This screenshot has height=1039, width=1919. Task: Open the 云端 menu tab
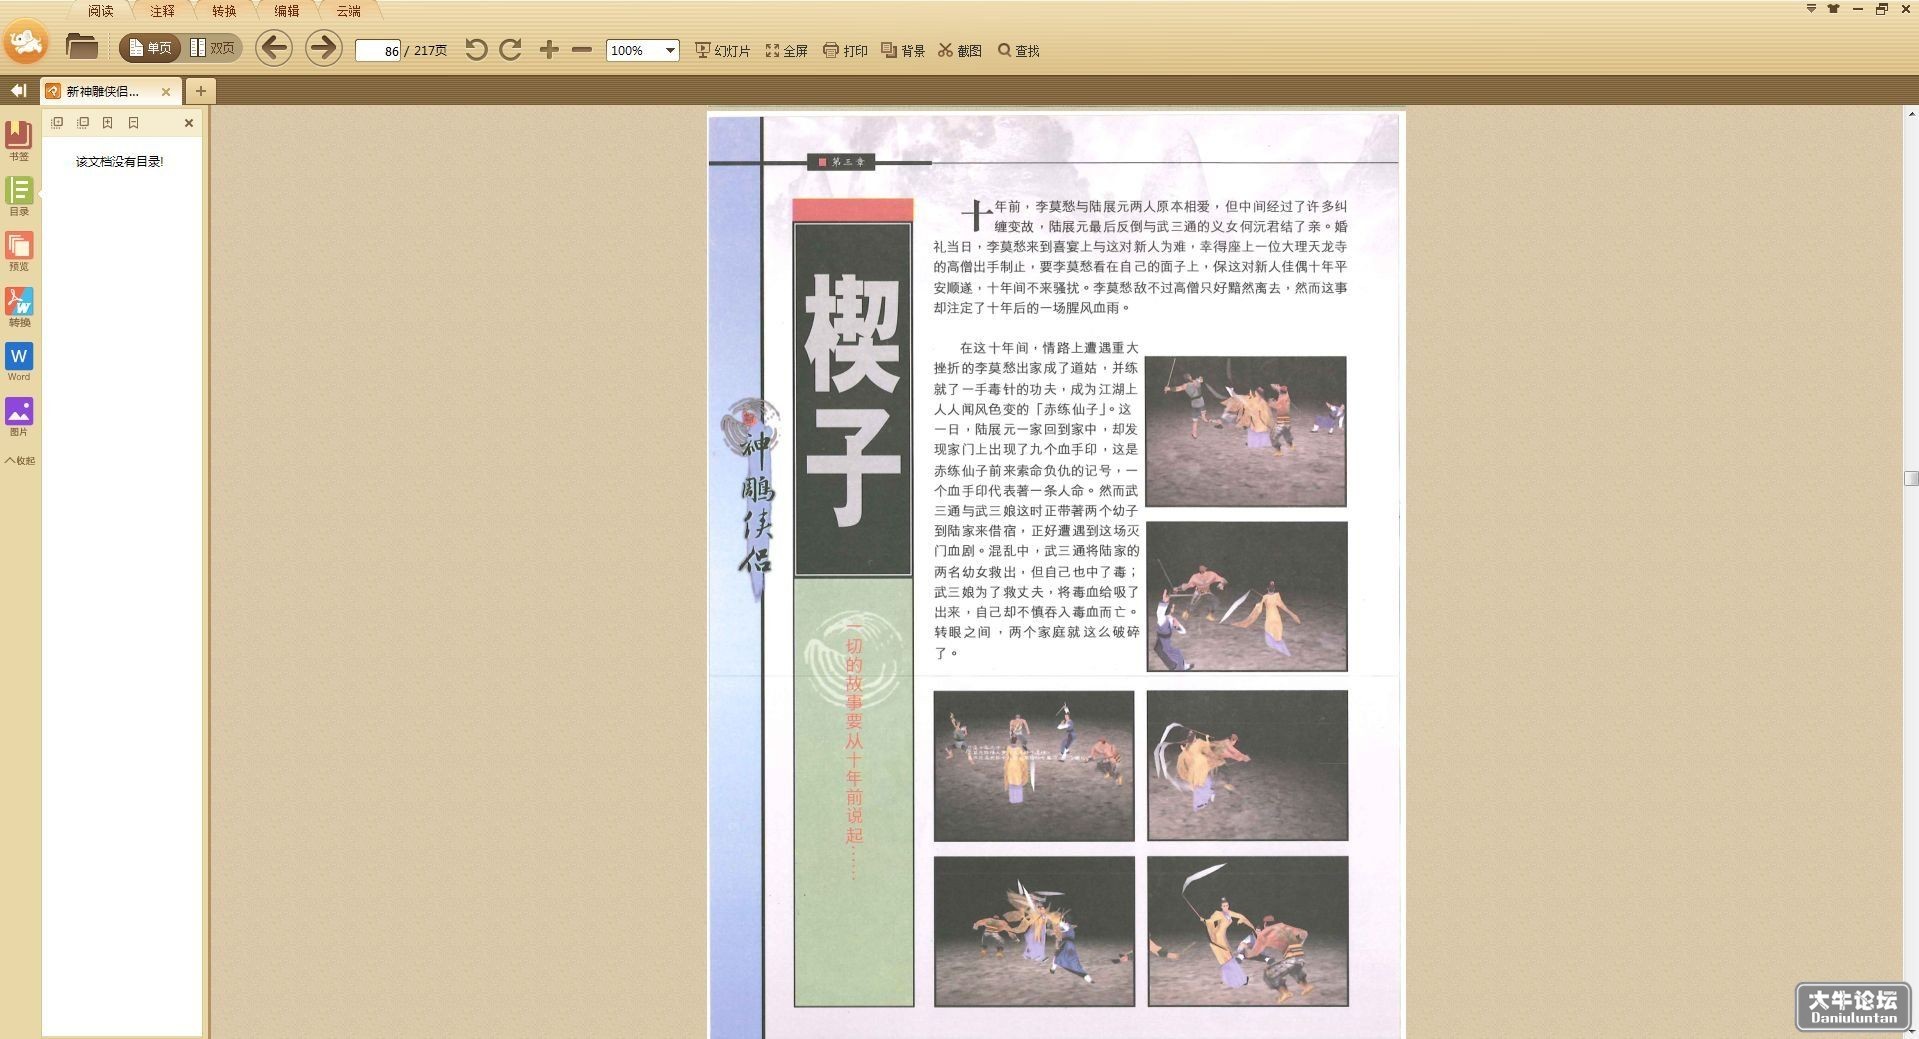tap(349, 11)
